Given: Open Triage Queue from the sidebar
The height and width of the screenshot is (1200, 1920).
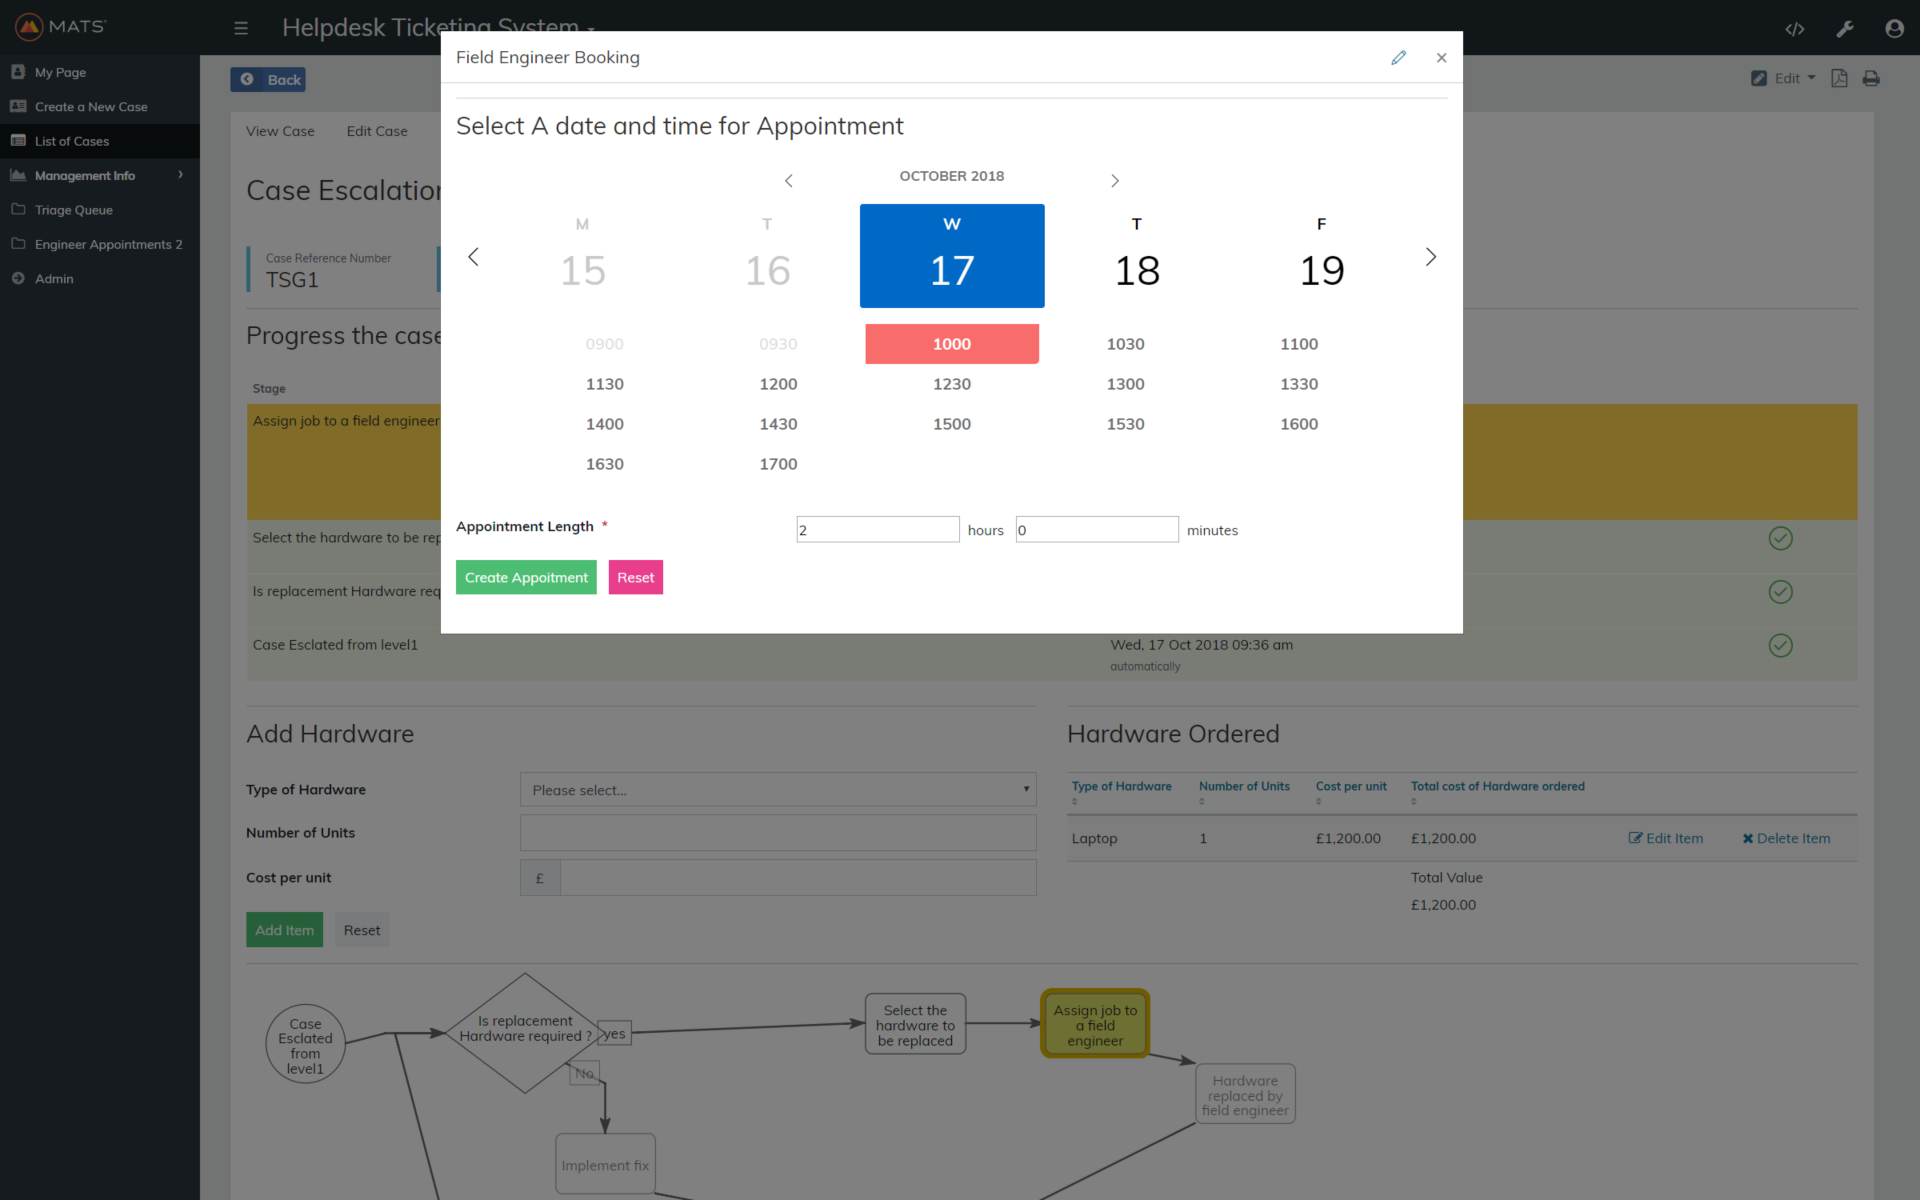Looking at the screenshot, I should click(73, 210).
